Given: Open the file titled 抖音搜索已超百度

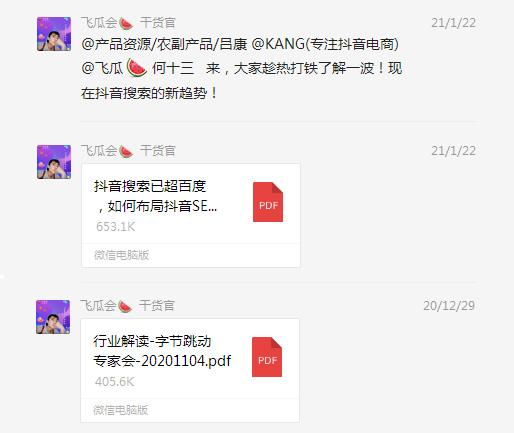Looking at the screenshot, I should 191,215.
